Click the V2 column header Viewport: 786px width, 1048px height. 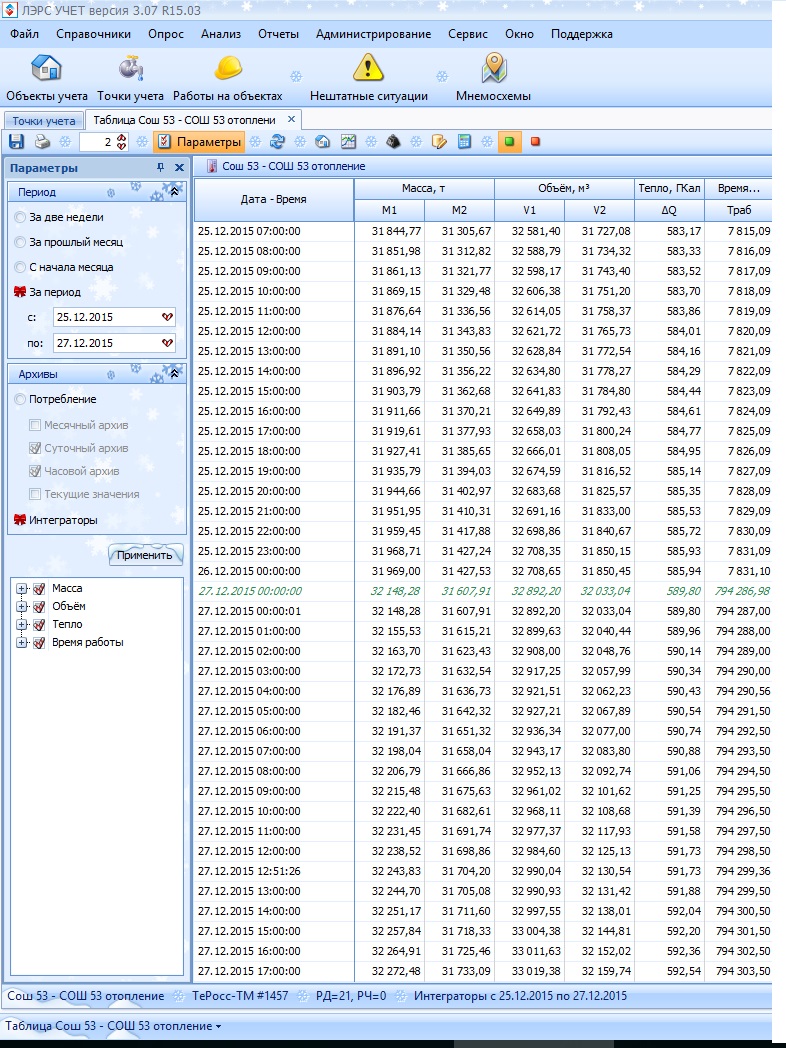point(600,210)
